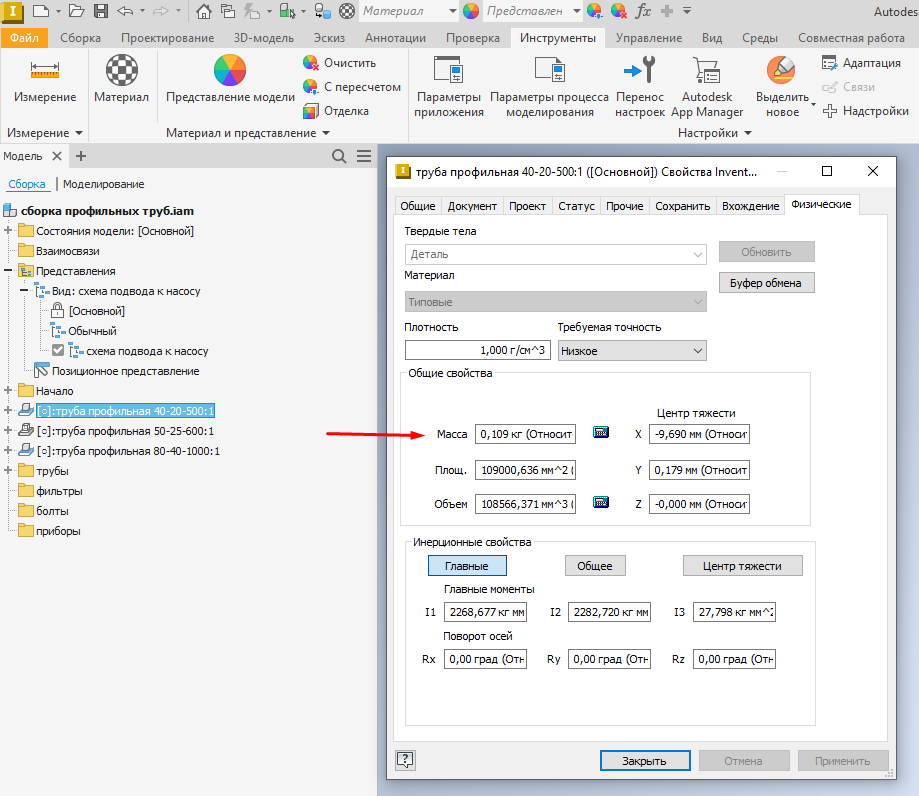Click help question icon in dialog
Screen dimensions: 919x796
click(x=405, y=760)
